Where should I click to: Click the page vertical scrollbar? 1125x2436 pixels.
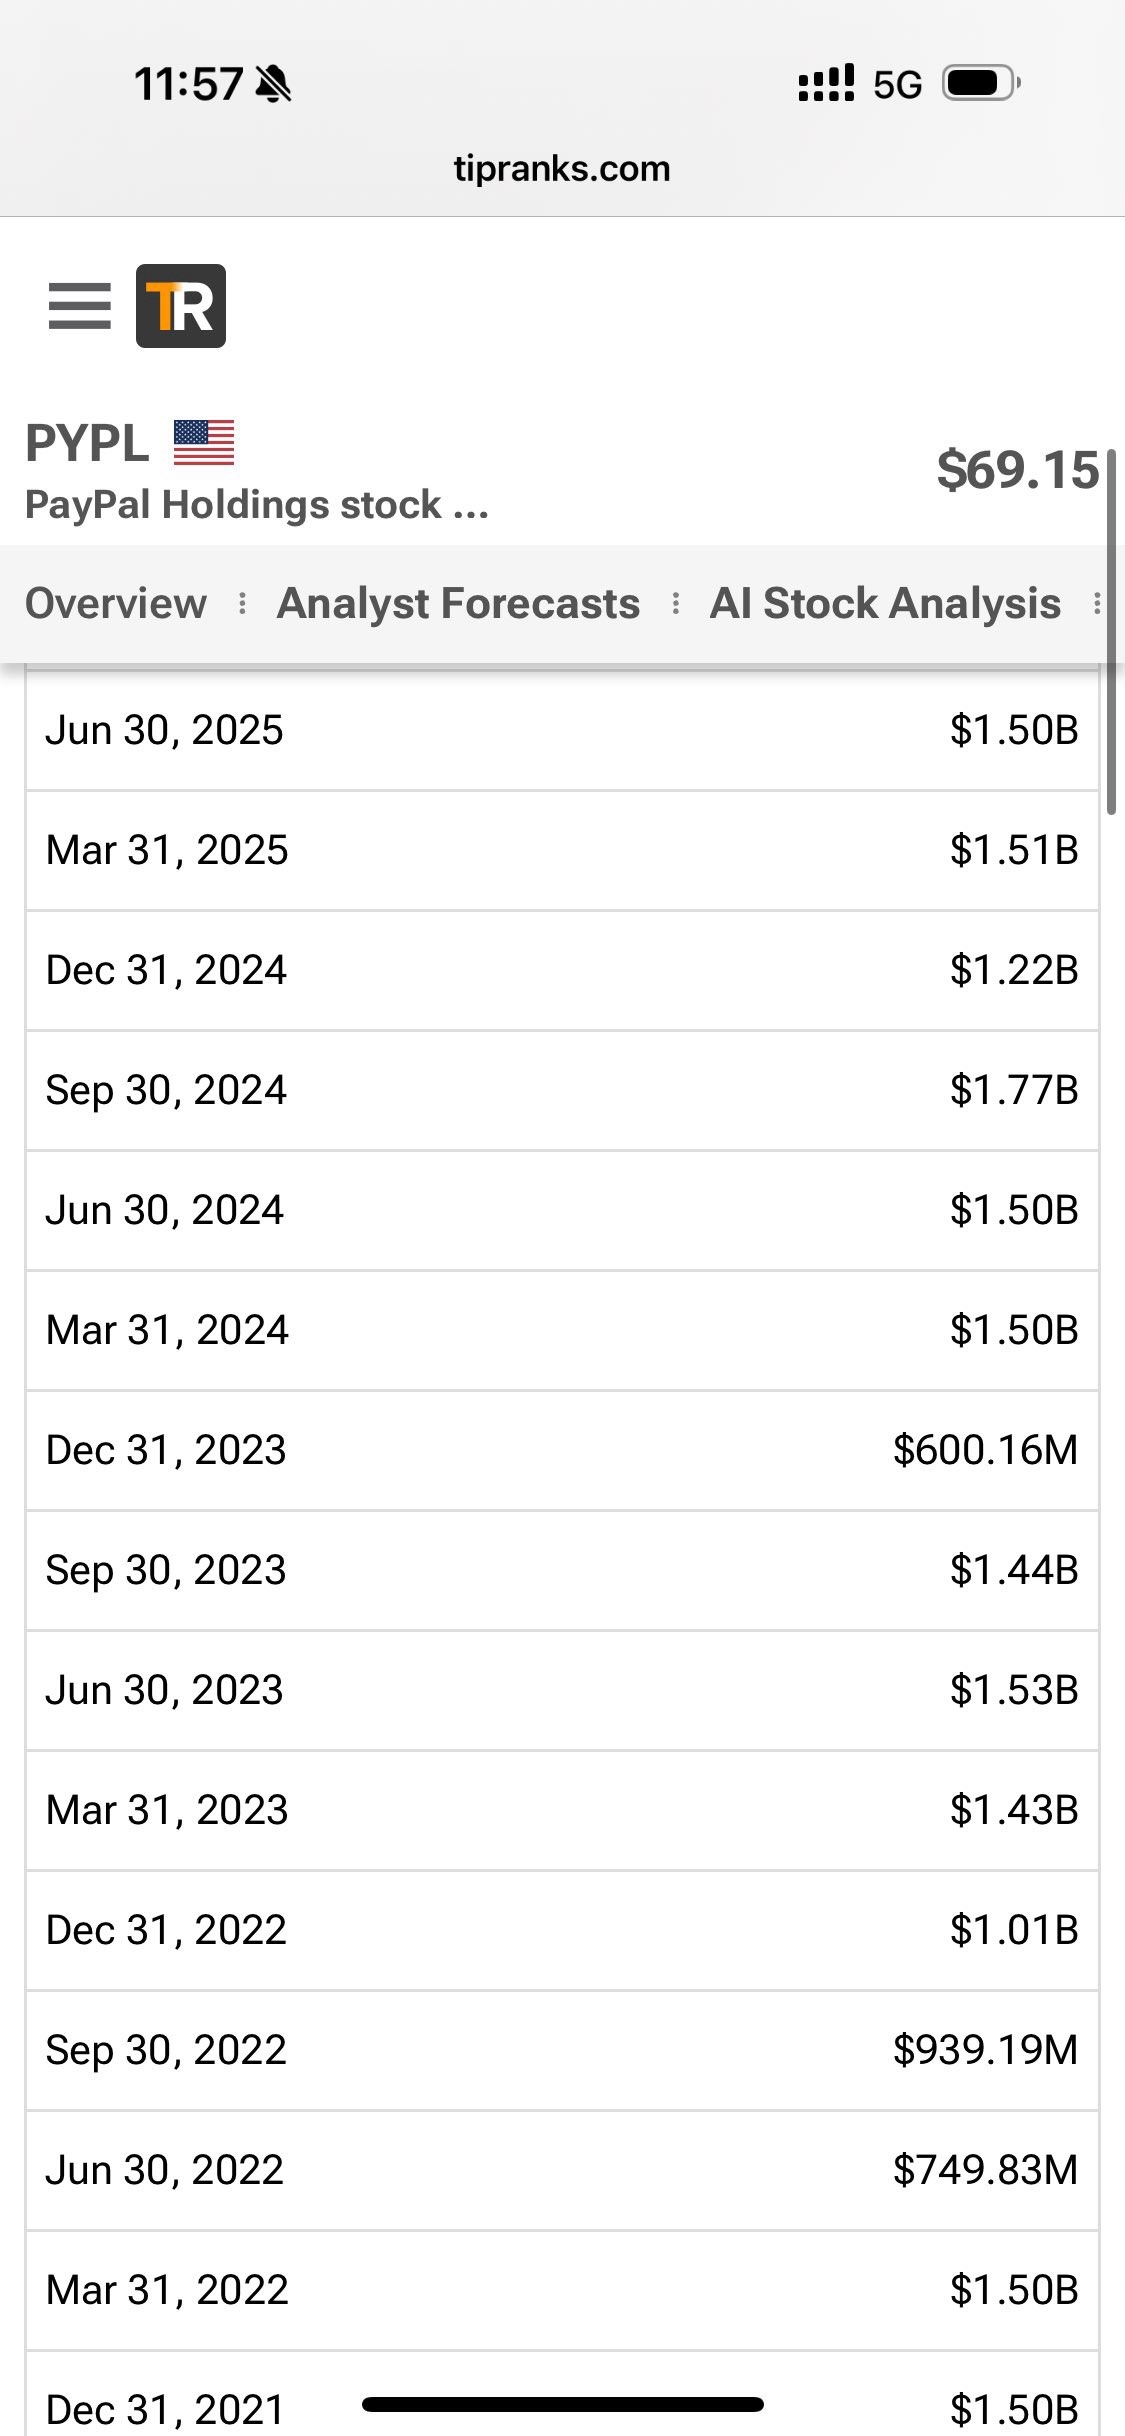[1111, 632]
